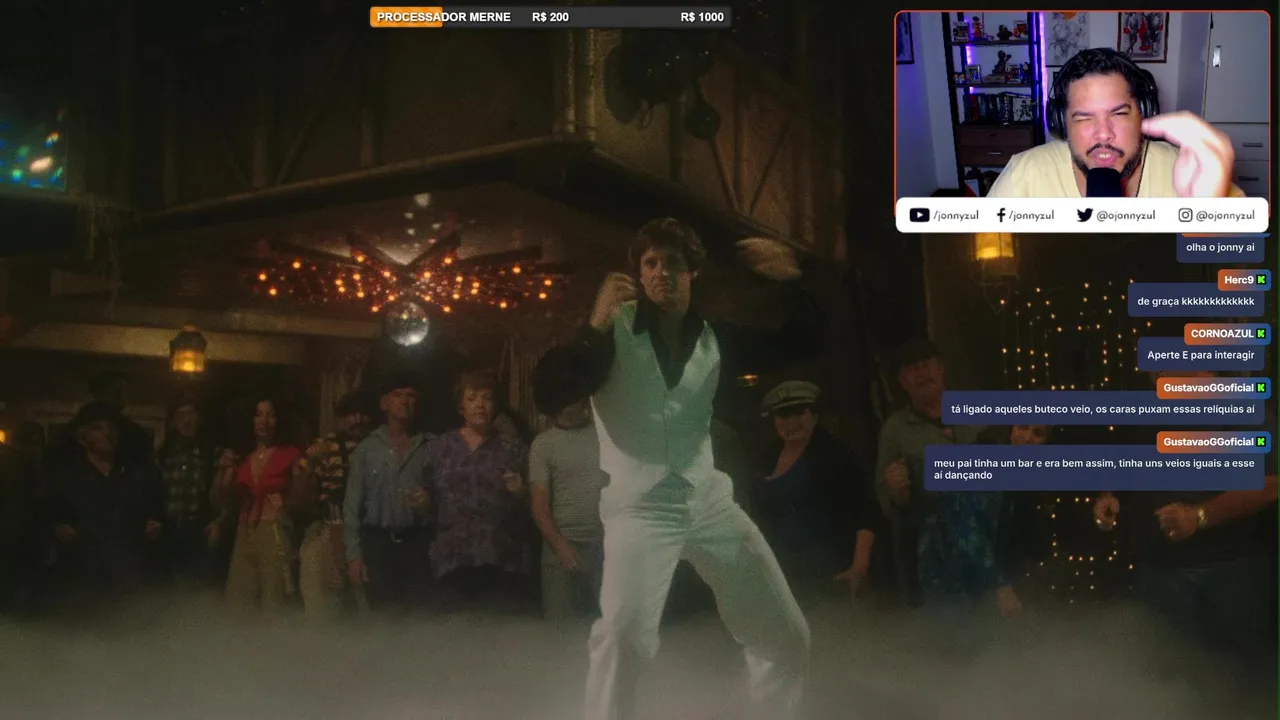The width and height of the screenshot is (1280, 720).
Task: Click the 'R$ 1000' goal amount
Action: [702, 17]
